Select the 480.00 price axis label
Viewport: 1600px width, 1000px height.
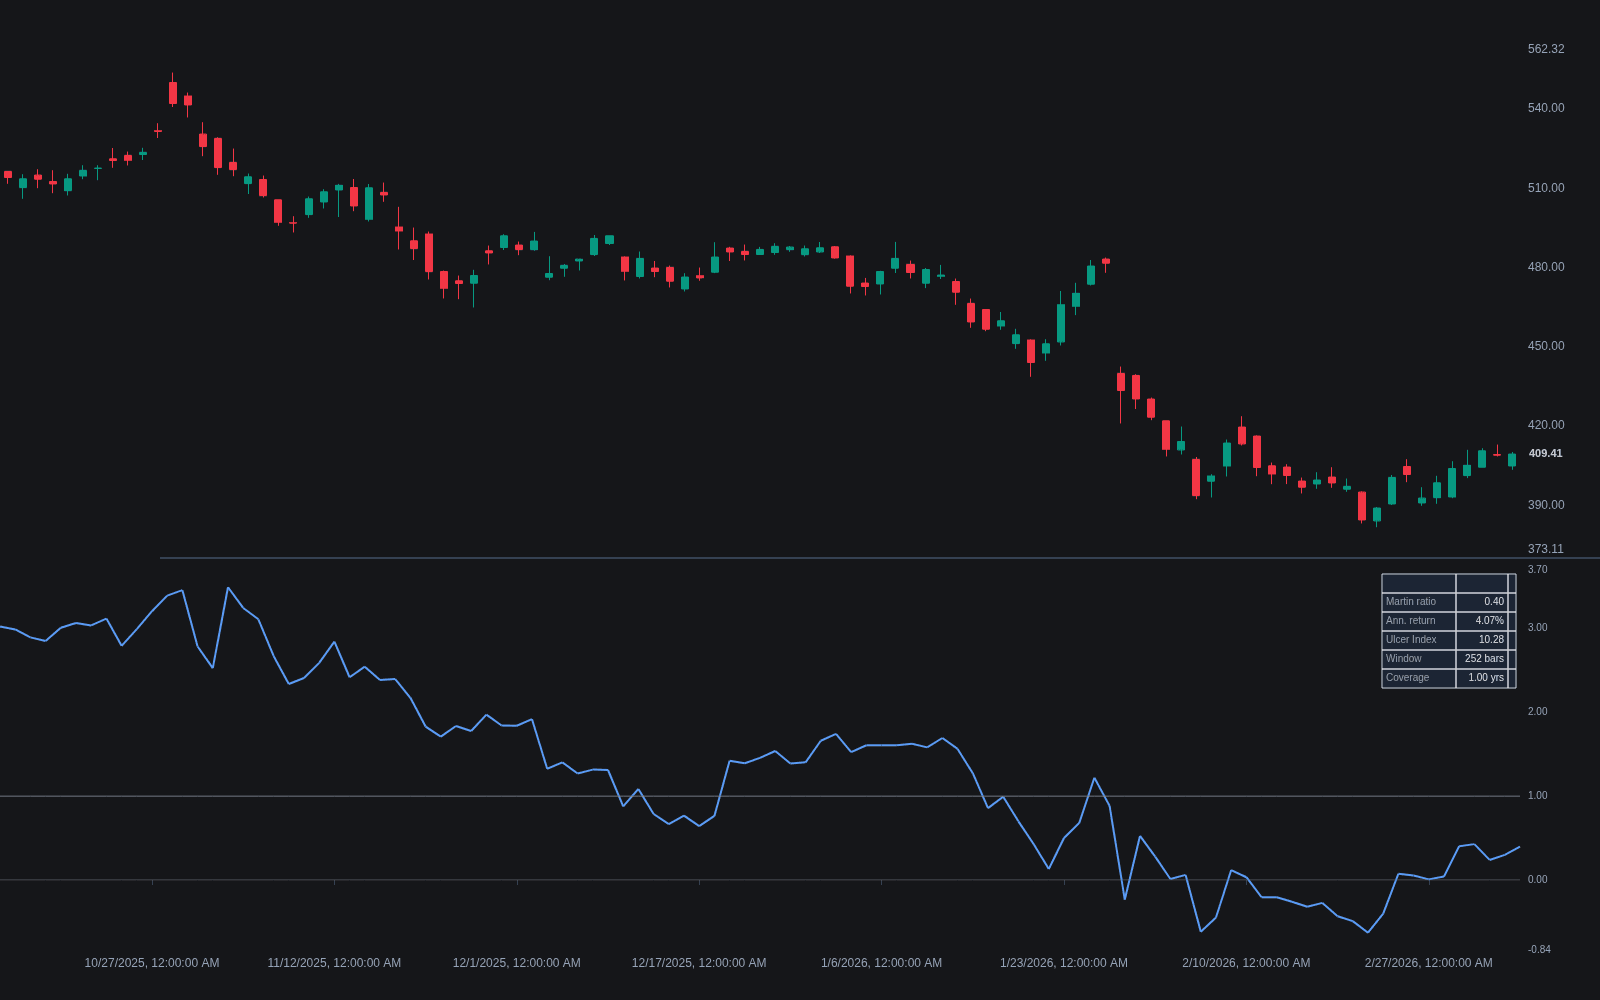(1546, 267)
